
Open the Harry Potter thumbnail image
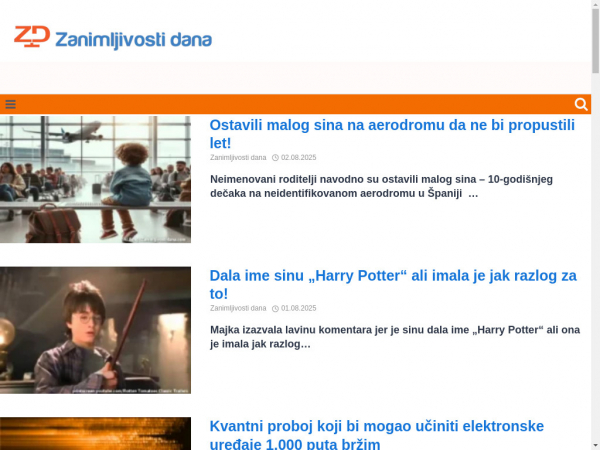click(x=95, y=330)
